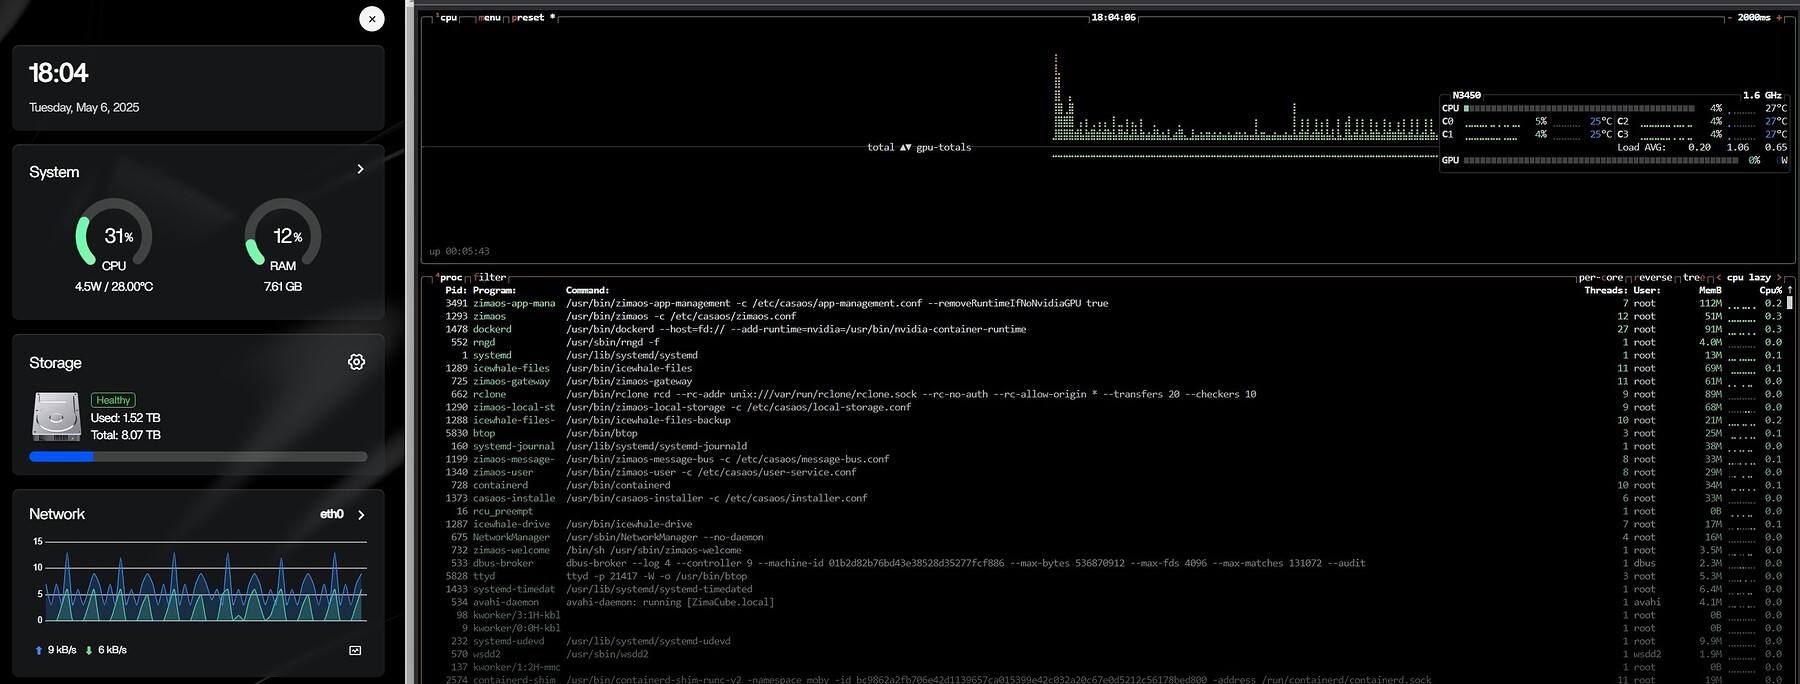Click the User: column header
The image size is (1800, 684).
(1647, 290)
